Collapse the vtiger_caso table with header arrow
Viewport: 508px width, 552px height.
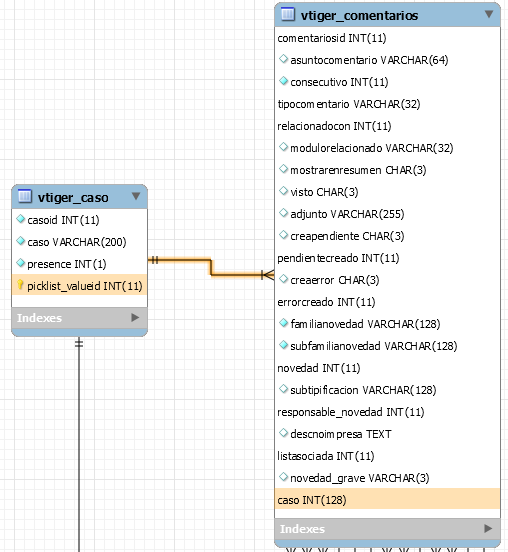[136, 196]
